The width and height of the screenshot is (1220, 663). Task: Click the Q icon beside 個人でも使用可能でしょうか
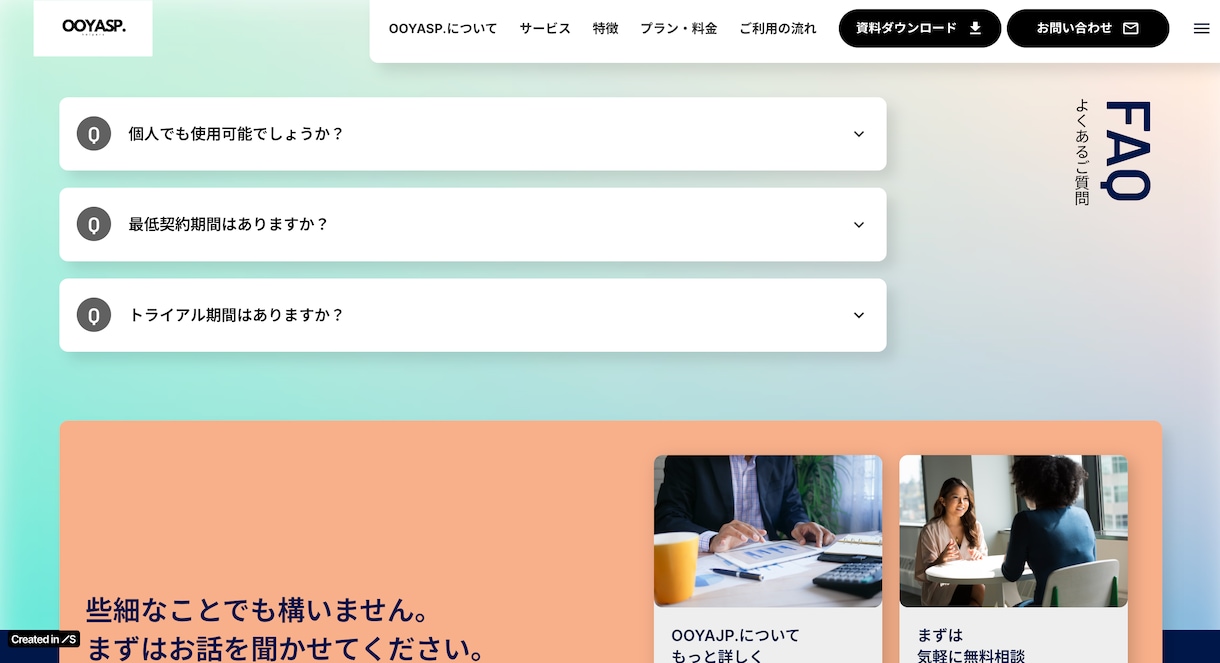click(x=94, y=134)
